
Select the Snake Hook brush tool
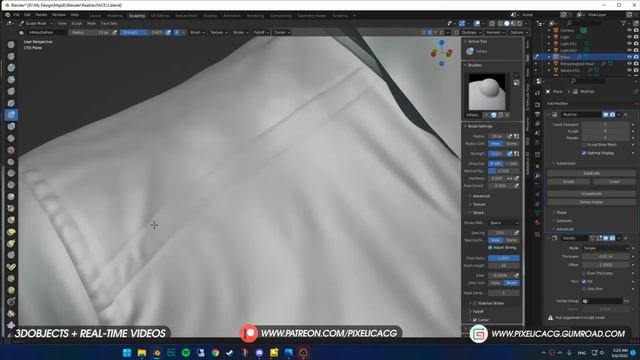[11, 244]
